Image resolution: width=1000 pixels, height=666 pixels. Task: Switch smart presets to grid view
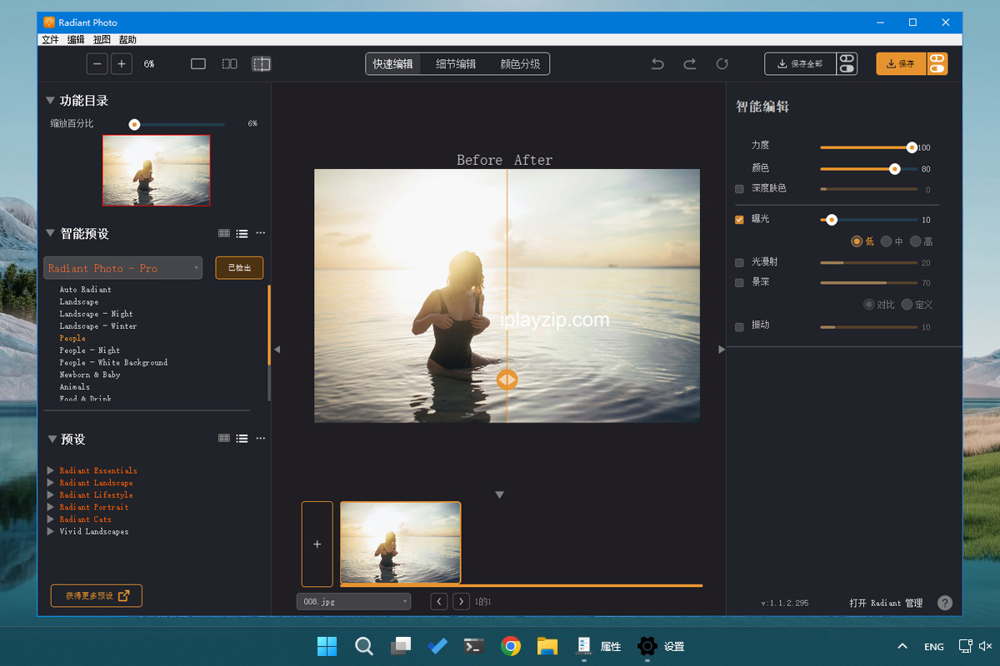coord(224,233)
